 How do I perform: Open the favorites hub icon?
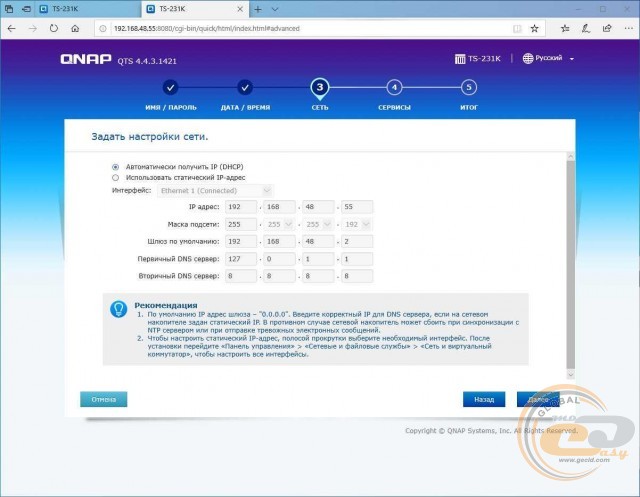pyautogui.click(x=565, y=29)
